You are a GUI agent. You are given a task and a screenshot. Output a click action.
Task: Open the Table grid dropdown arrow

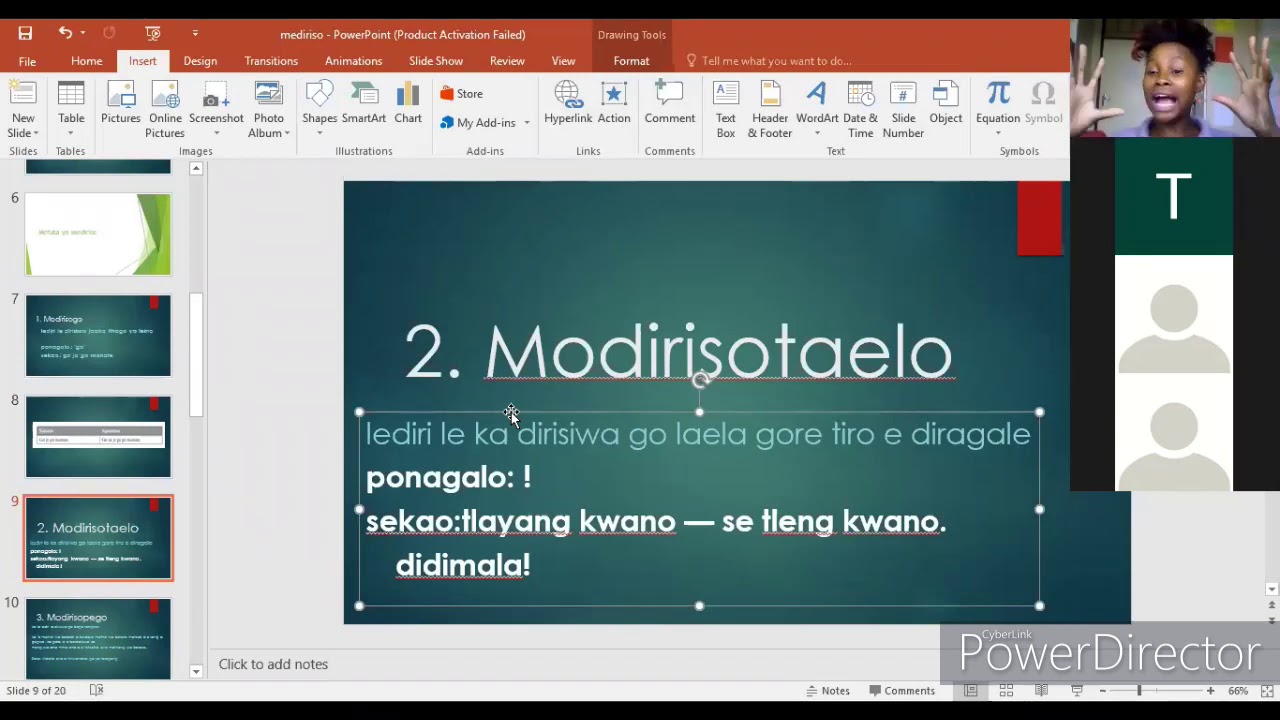pos(71,133)
